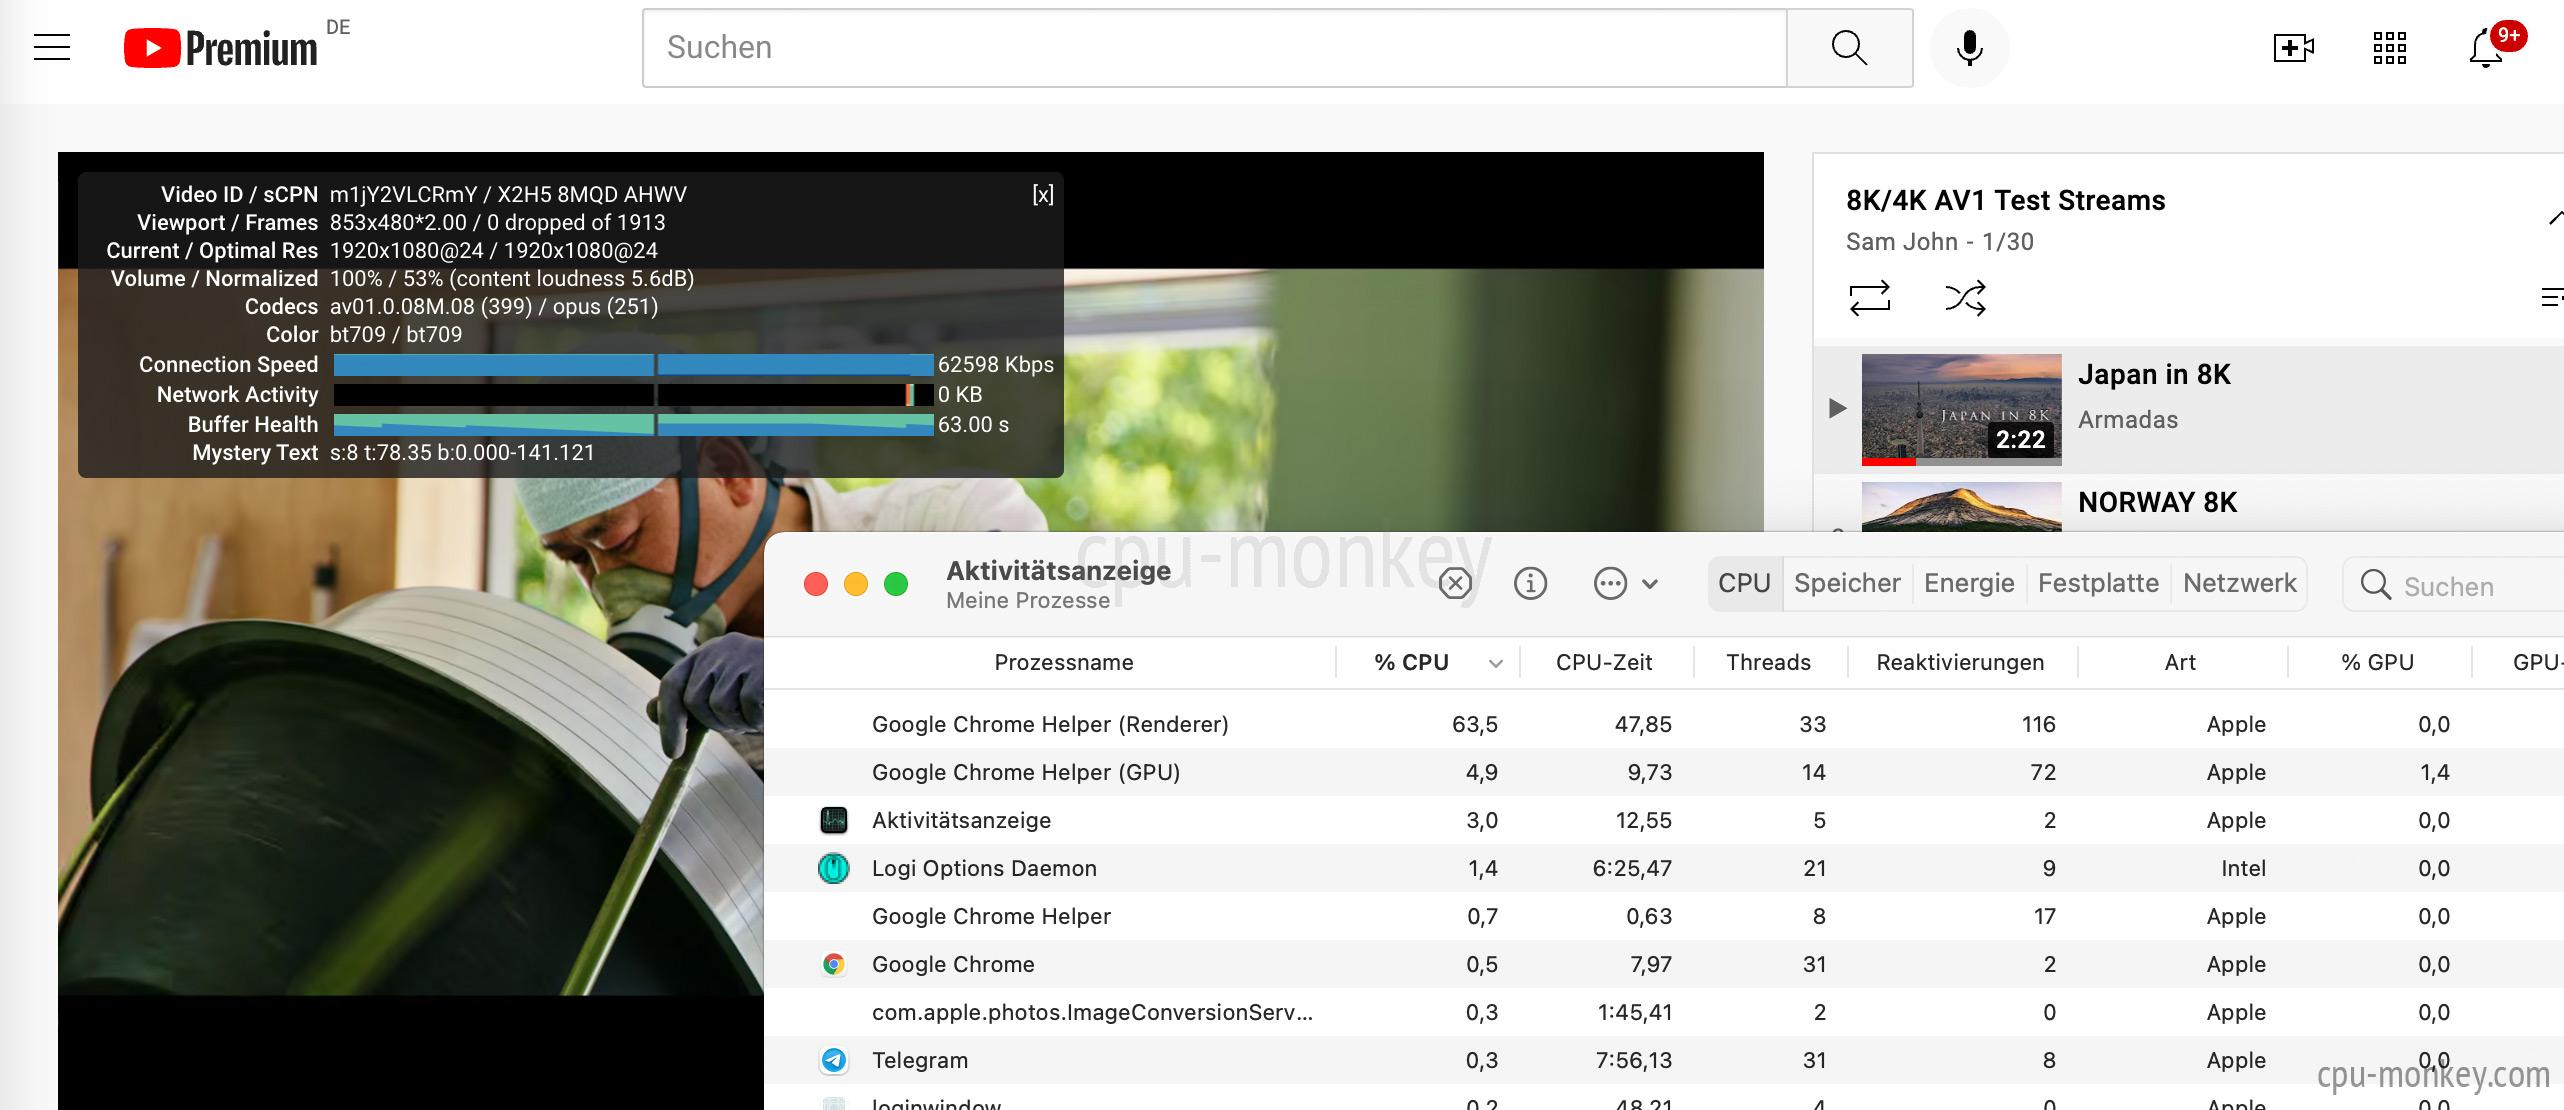This screenshot has width=2564, height=1110.
Task: Click the Intel Art cell
Action: 2243,868
